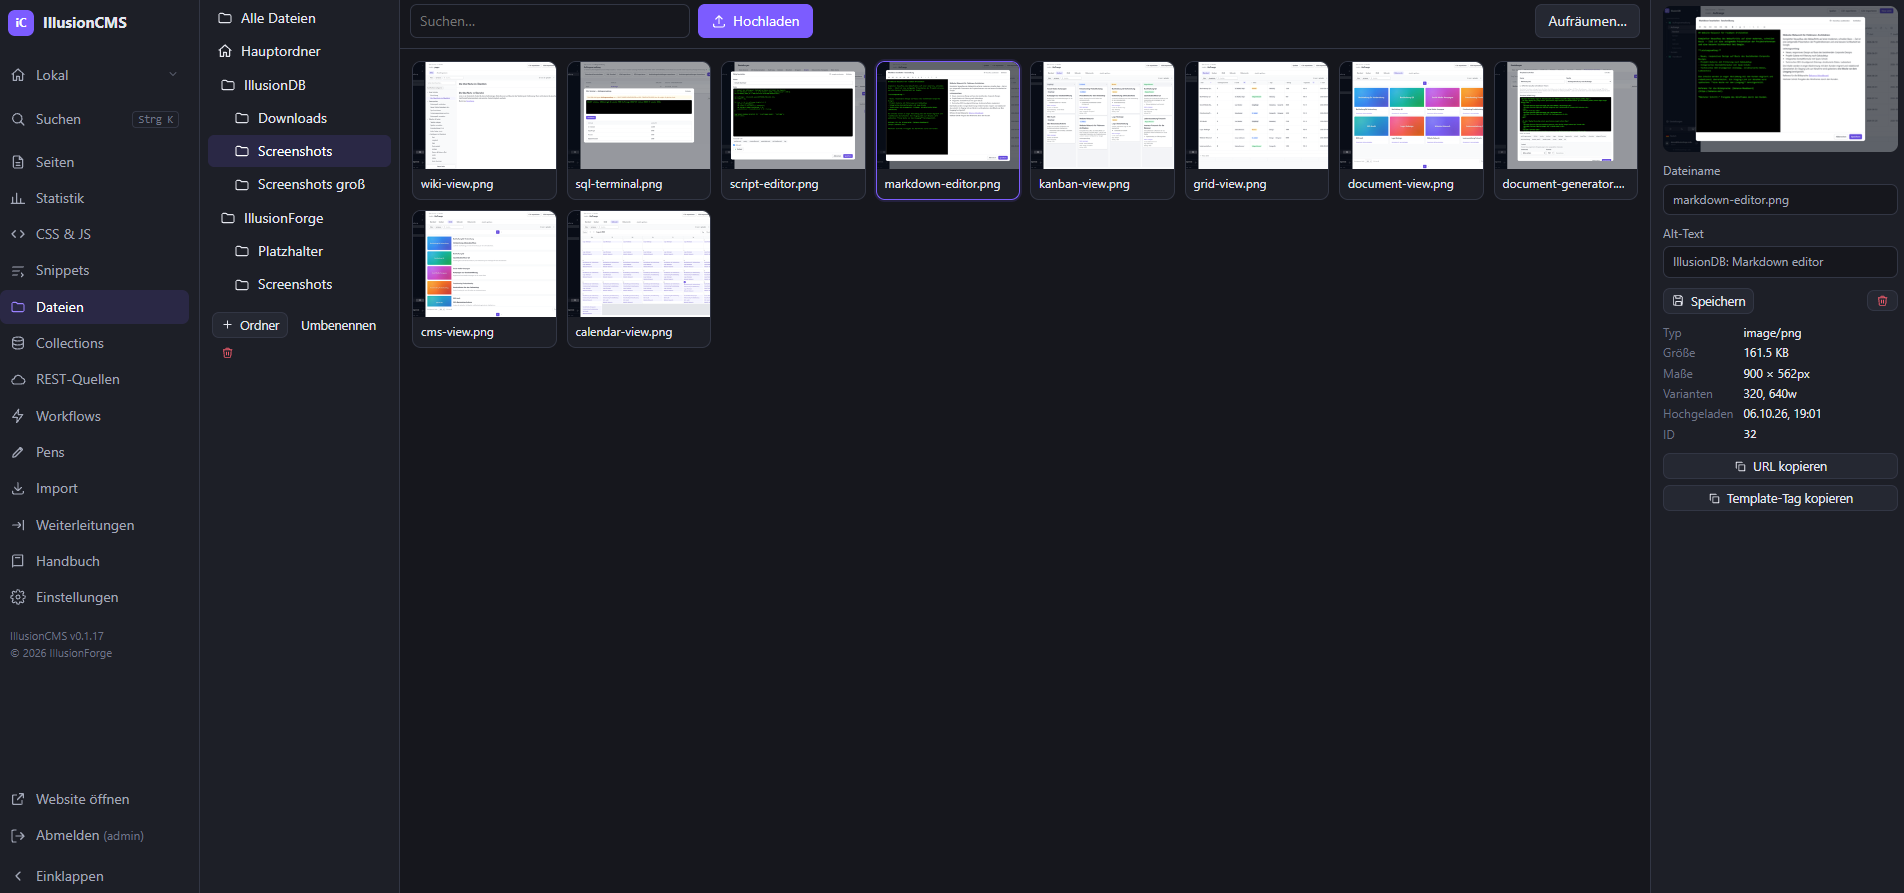Open the Seiten page icon
This screenshot has width=1904, height=893.
click(18, 162)
